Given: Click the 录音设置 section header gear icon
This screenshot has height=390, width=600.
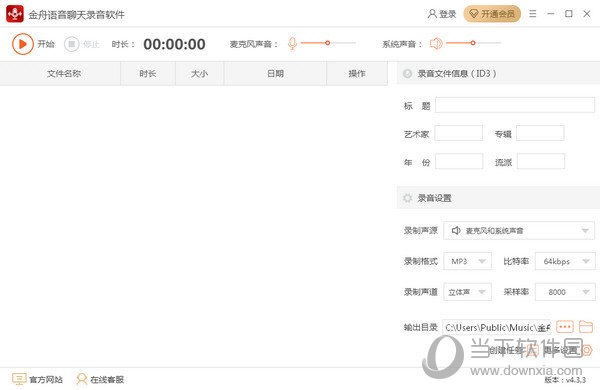Looking at the screenshot, I should pos(408,198).
